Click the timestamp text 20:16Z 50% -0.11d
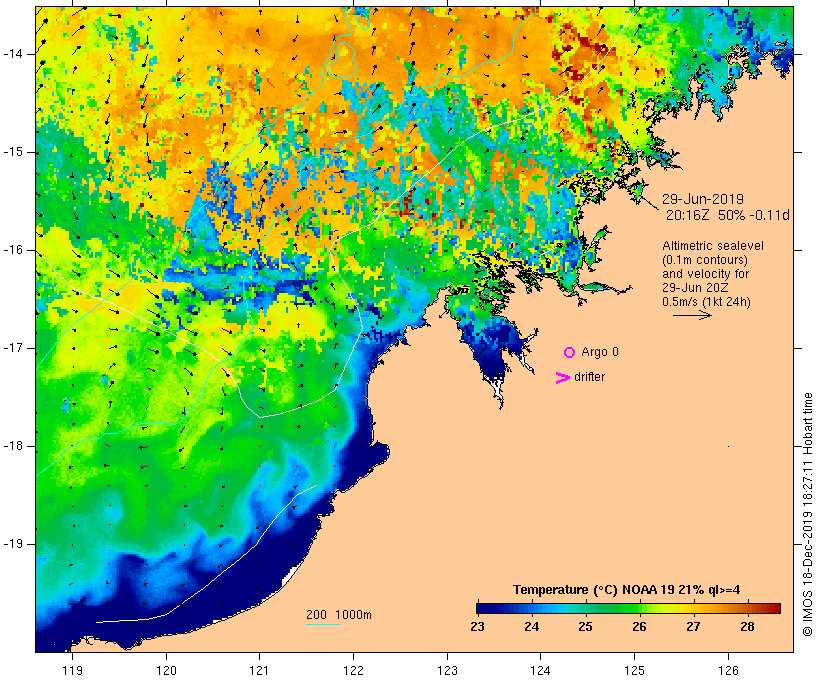Screen dimensions: 820x680 coord(727,215)
